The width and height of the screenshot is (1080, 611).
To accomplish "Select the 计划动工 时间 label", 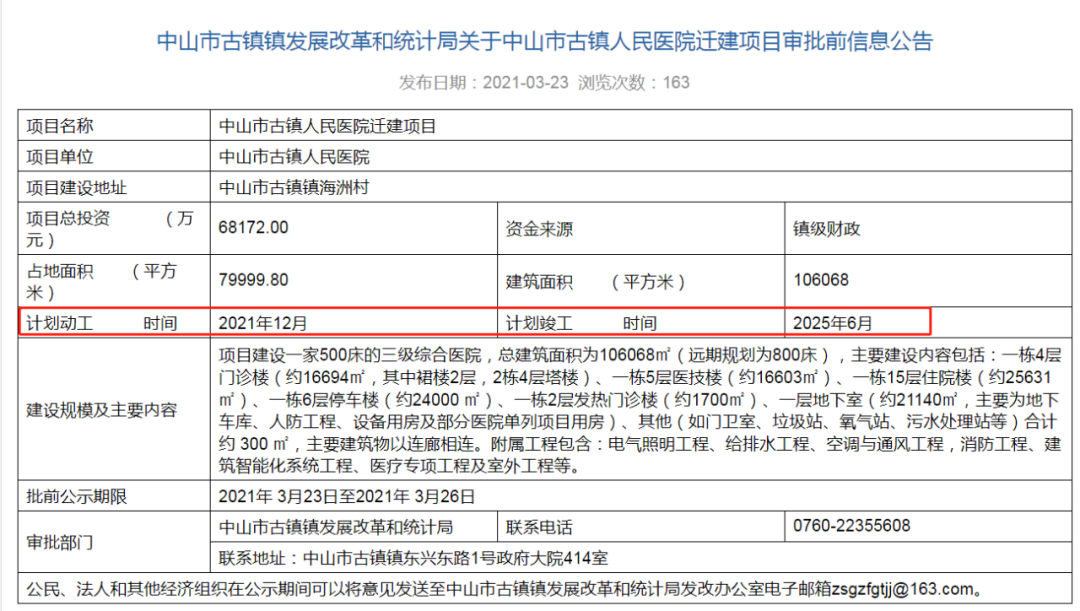I will coord(102,323).
